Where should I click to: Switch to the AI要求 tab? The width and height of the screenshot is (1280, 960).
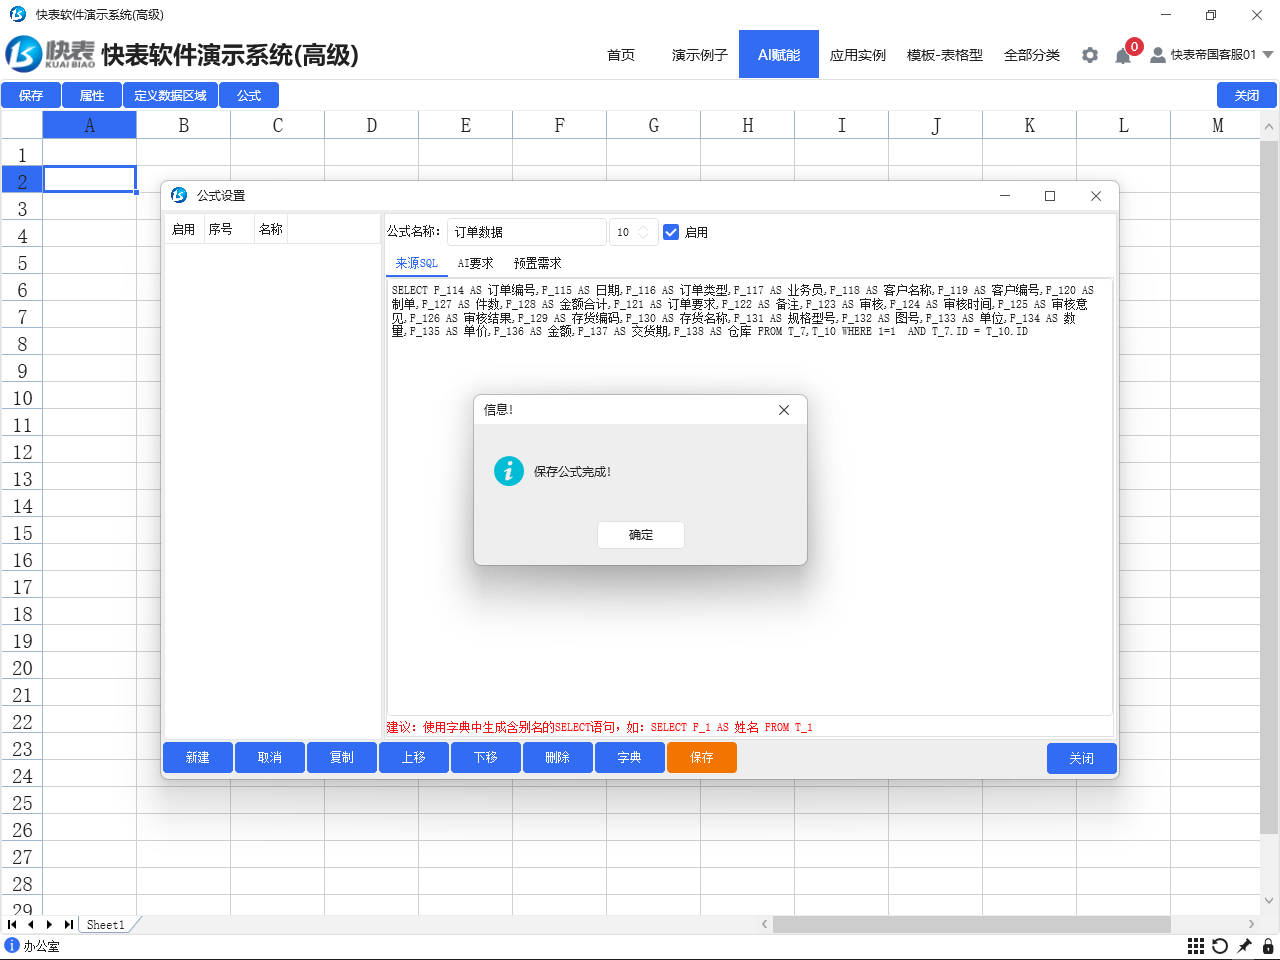click(475, 263)
